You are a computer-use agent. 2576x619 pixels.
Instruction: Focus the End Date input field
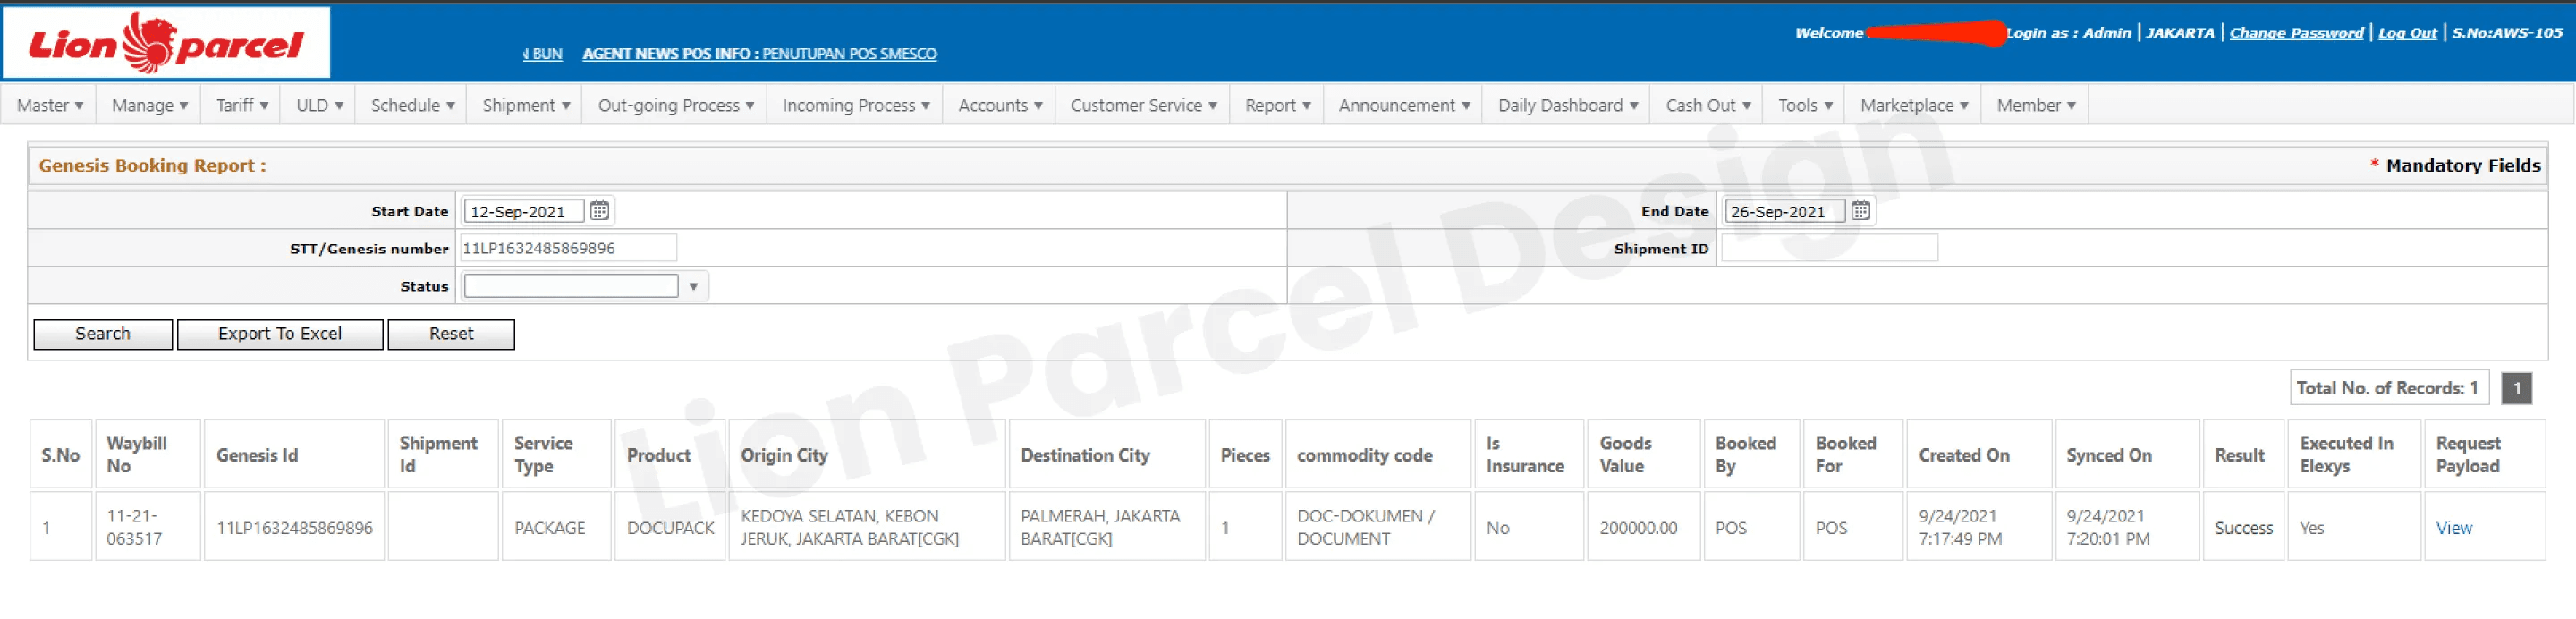tap(1784, 211)
